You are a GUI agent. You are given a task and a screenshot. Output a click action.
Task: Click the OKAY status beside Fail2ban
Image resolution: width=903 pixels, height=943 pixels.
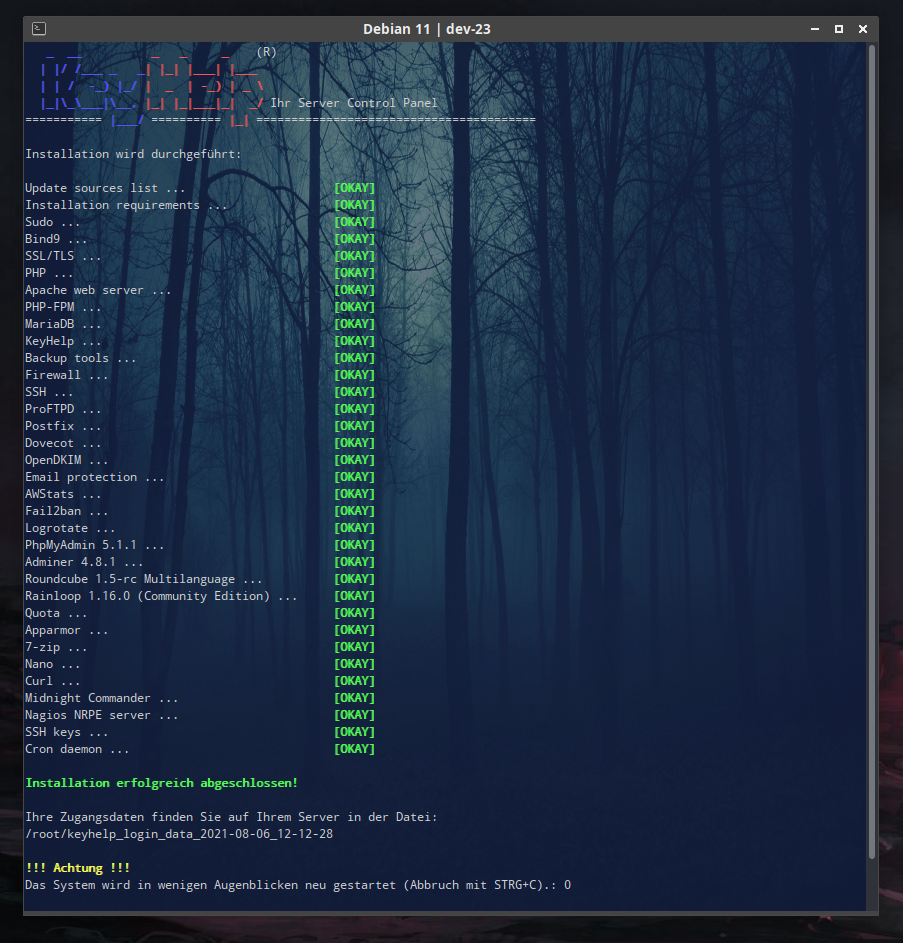point(354,511)
